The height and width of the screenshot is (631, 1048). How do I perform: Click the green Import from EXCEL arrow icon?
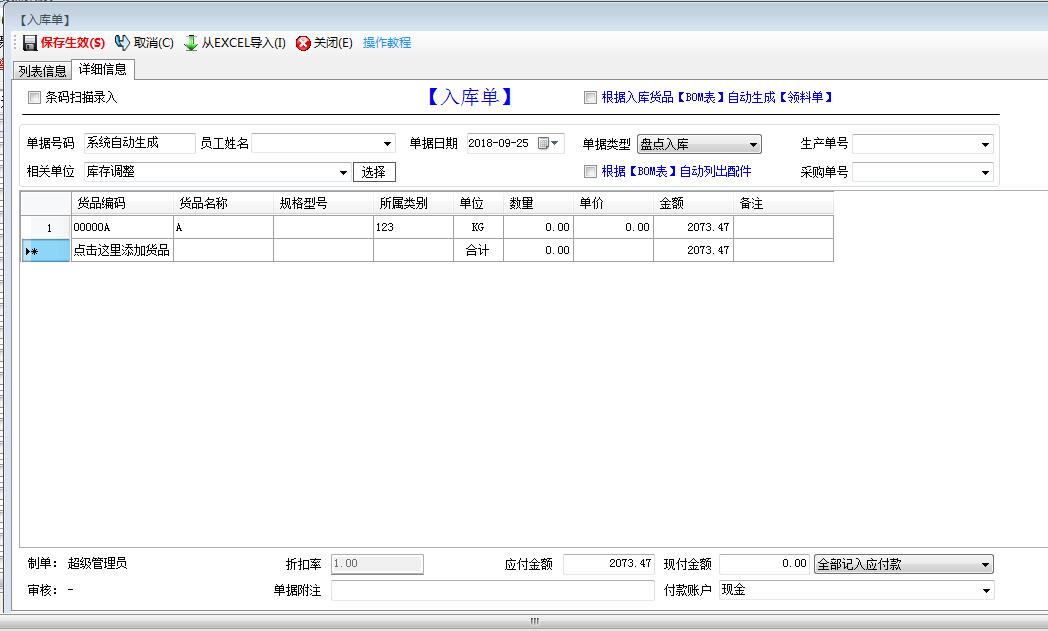[x=191, y=43]
